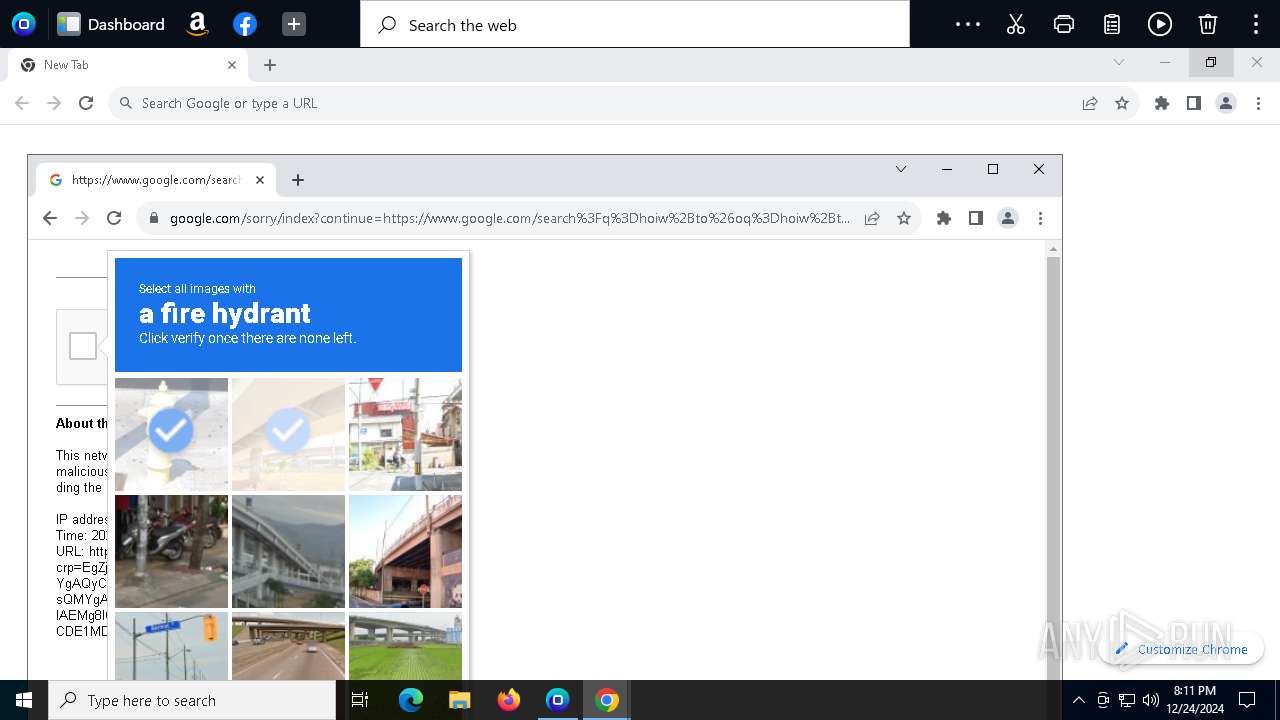The width and height of the screenshot is (1280, 720).
Task: Select the google.com/search tab in inner window
Action: (x=156, y=180)
